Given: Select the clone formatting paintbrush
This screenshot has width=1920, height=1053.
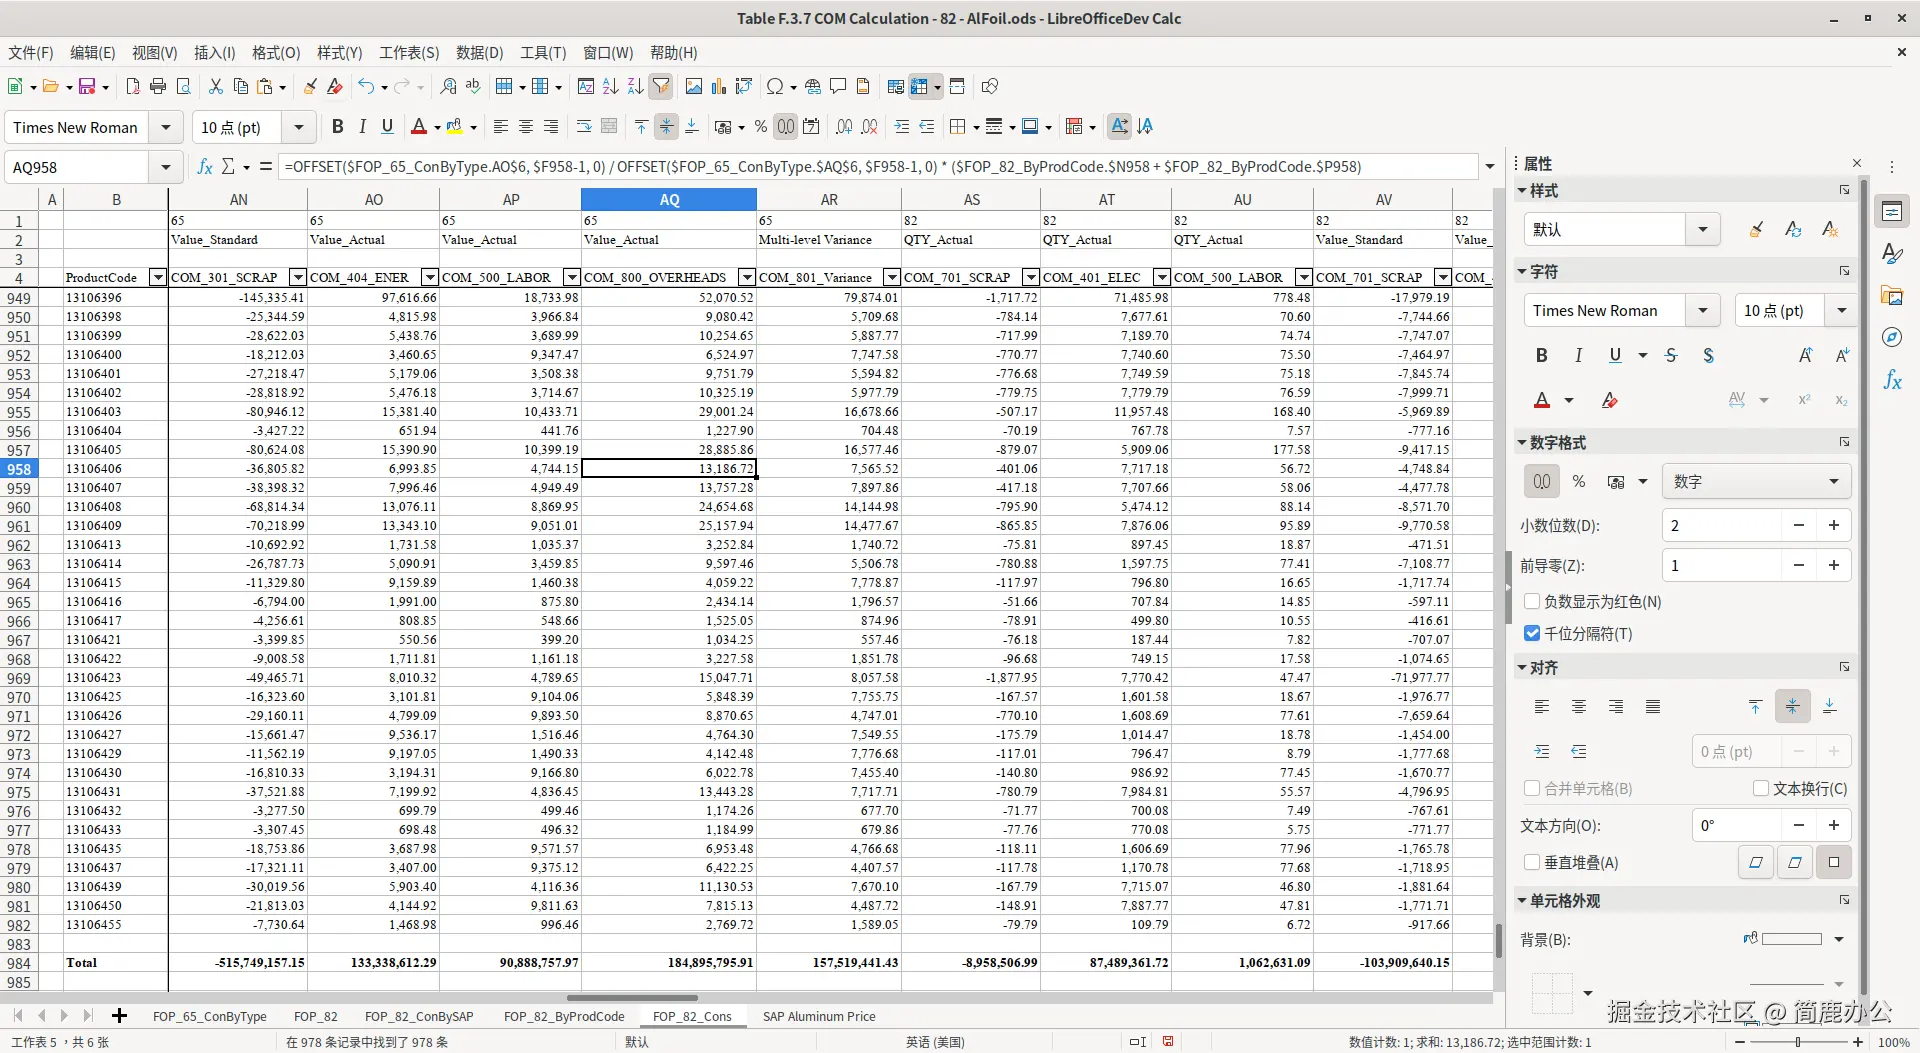Looking at the screenshot, I should pyautogui.click(x=310, y=86).
